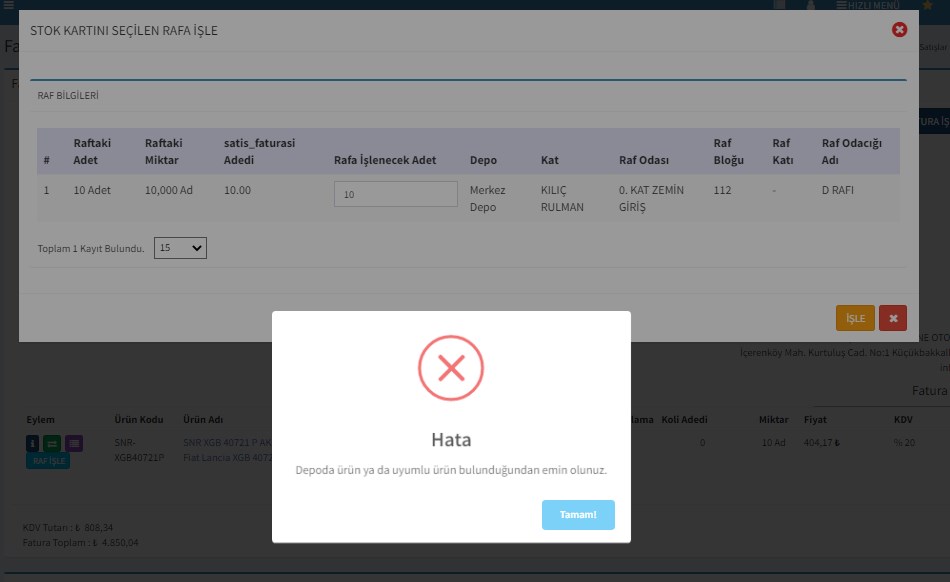Click the purple list icon under Eylem
Screen dimensions: 950x582
click(74, 443)
